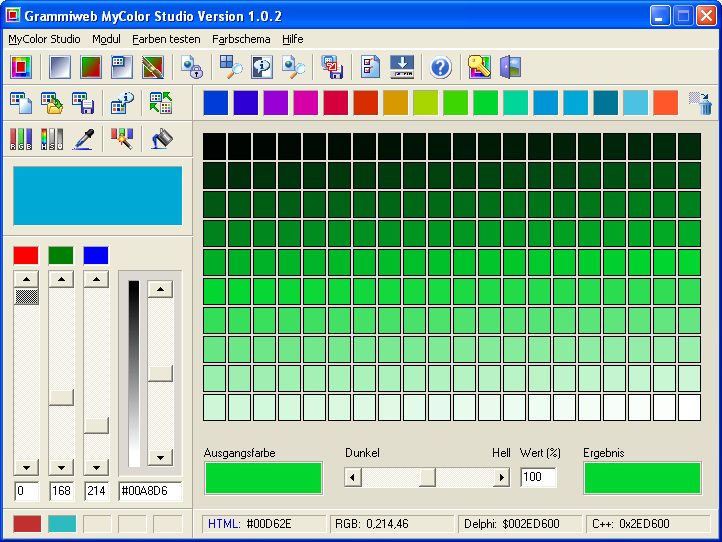Pick the purple palette swatch
Image resolution: width=722 pixels, height=542 pixels.
(x=275, y=103)
